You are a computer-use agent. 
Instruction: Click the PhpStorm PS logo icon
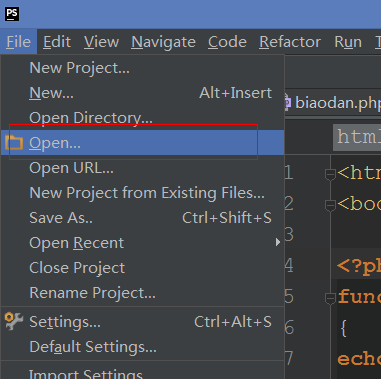(x=12, y=14)
